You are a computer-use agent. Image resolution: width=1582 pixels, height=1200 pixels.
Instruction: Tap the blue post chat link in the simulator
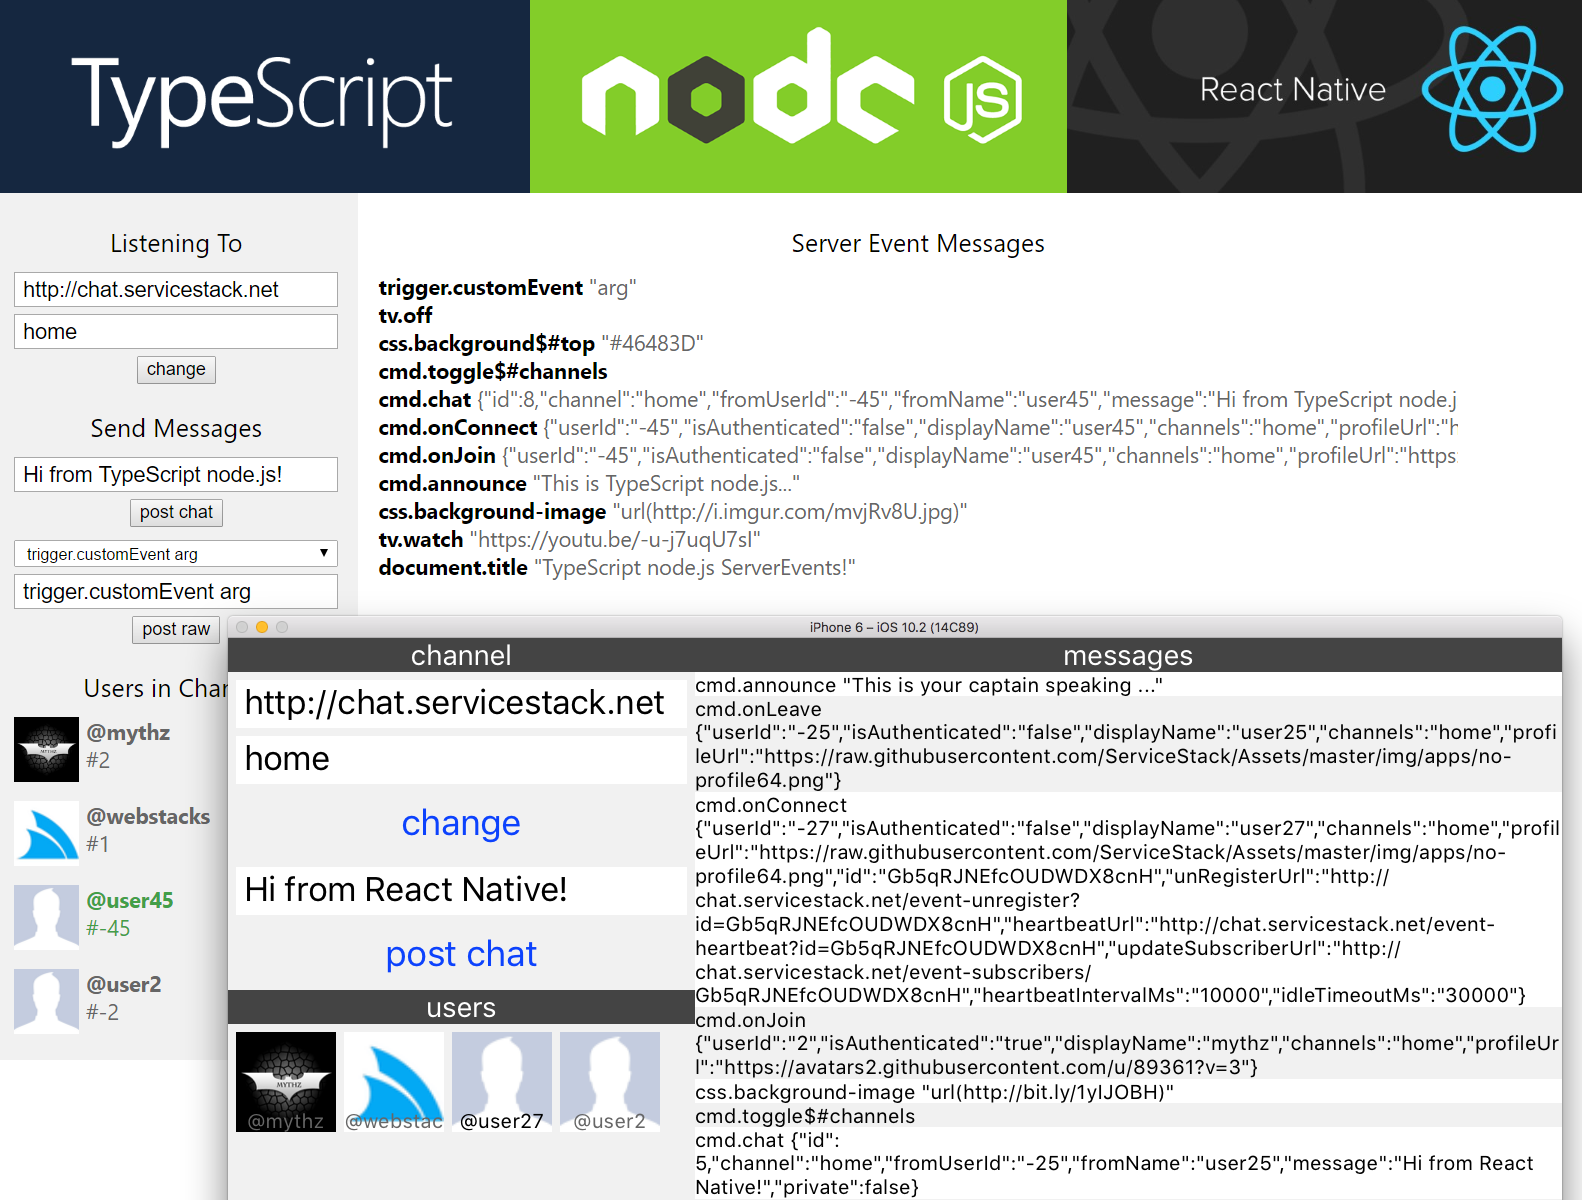461,954
